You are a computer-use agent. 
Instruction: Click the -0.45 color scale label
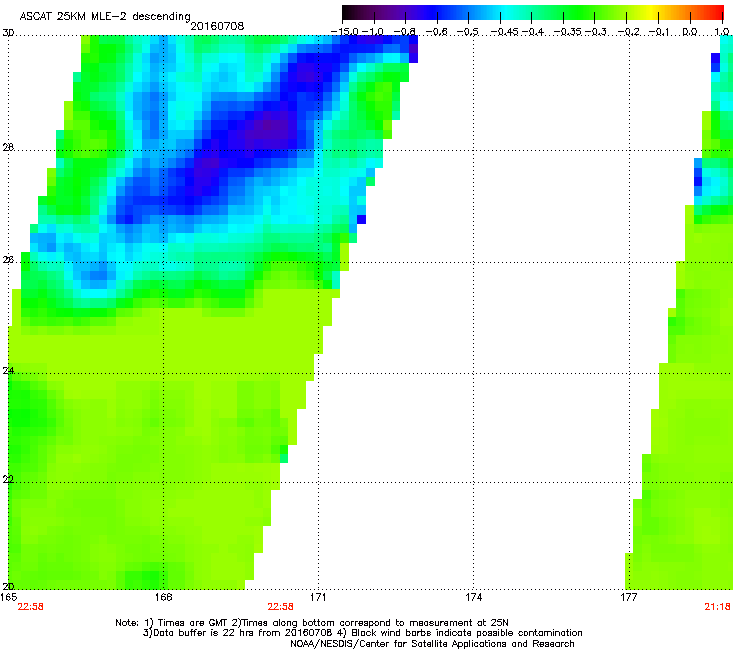504,32
